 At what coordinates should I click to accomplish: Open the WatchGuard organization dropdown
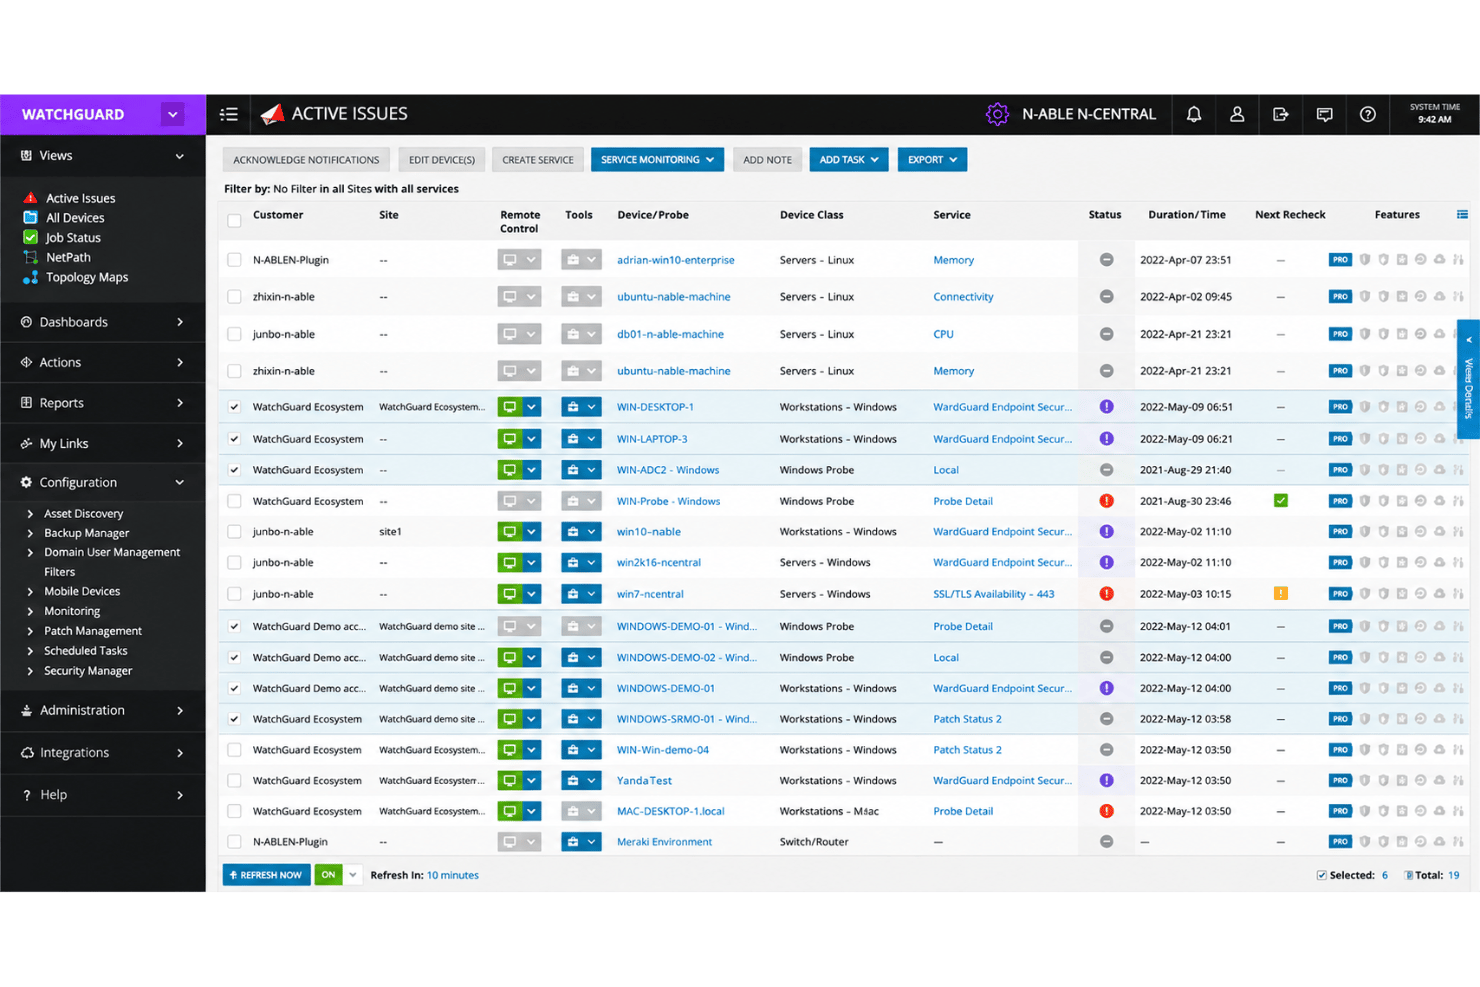(172, 114)
